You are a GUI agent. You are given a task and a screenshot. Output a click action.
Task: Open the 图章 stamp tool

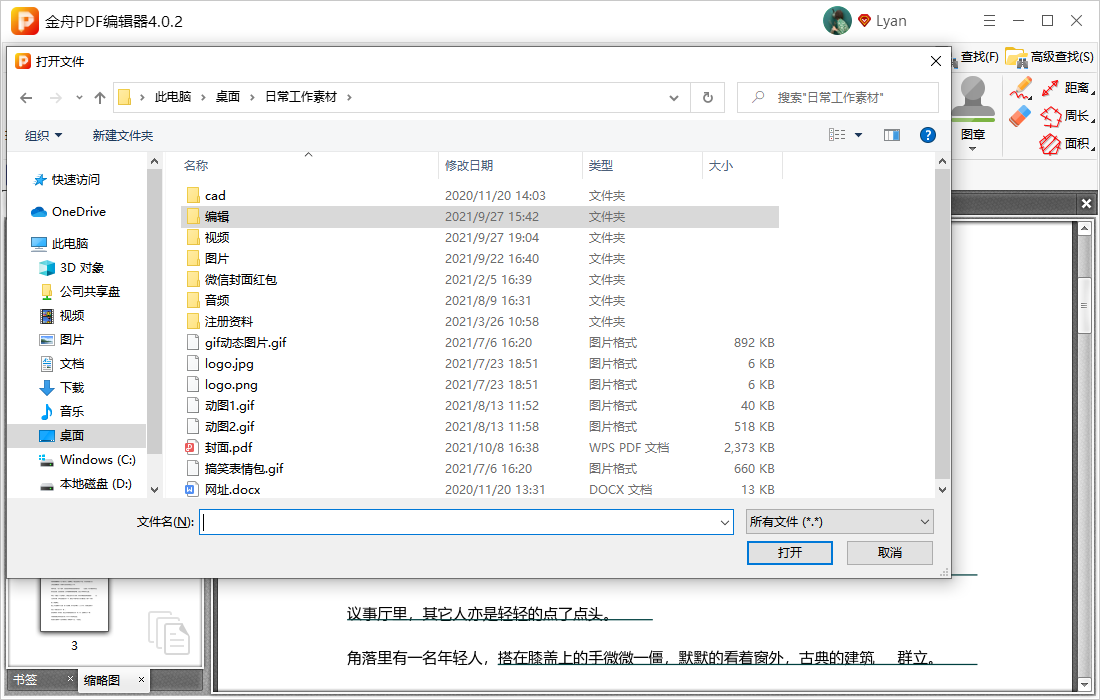tap(972, 105)
